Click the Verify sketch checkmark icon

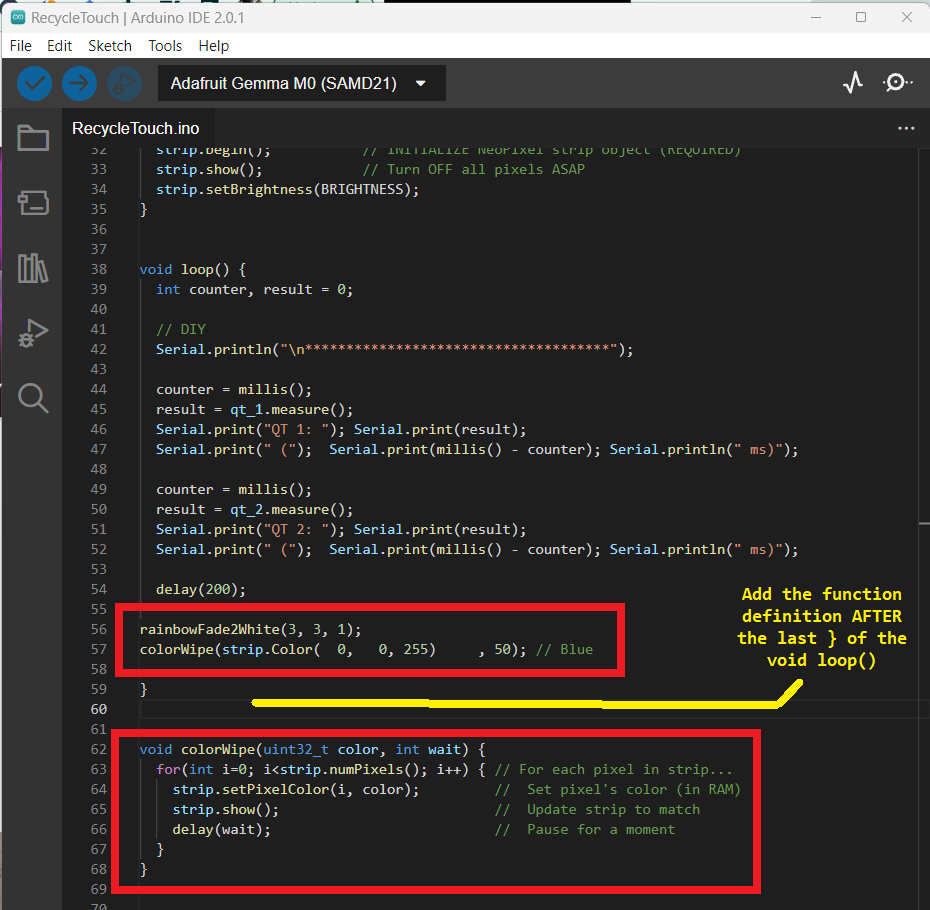pyautogui.click(x=33, y=83)
